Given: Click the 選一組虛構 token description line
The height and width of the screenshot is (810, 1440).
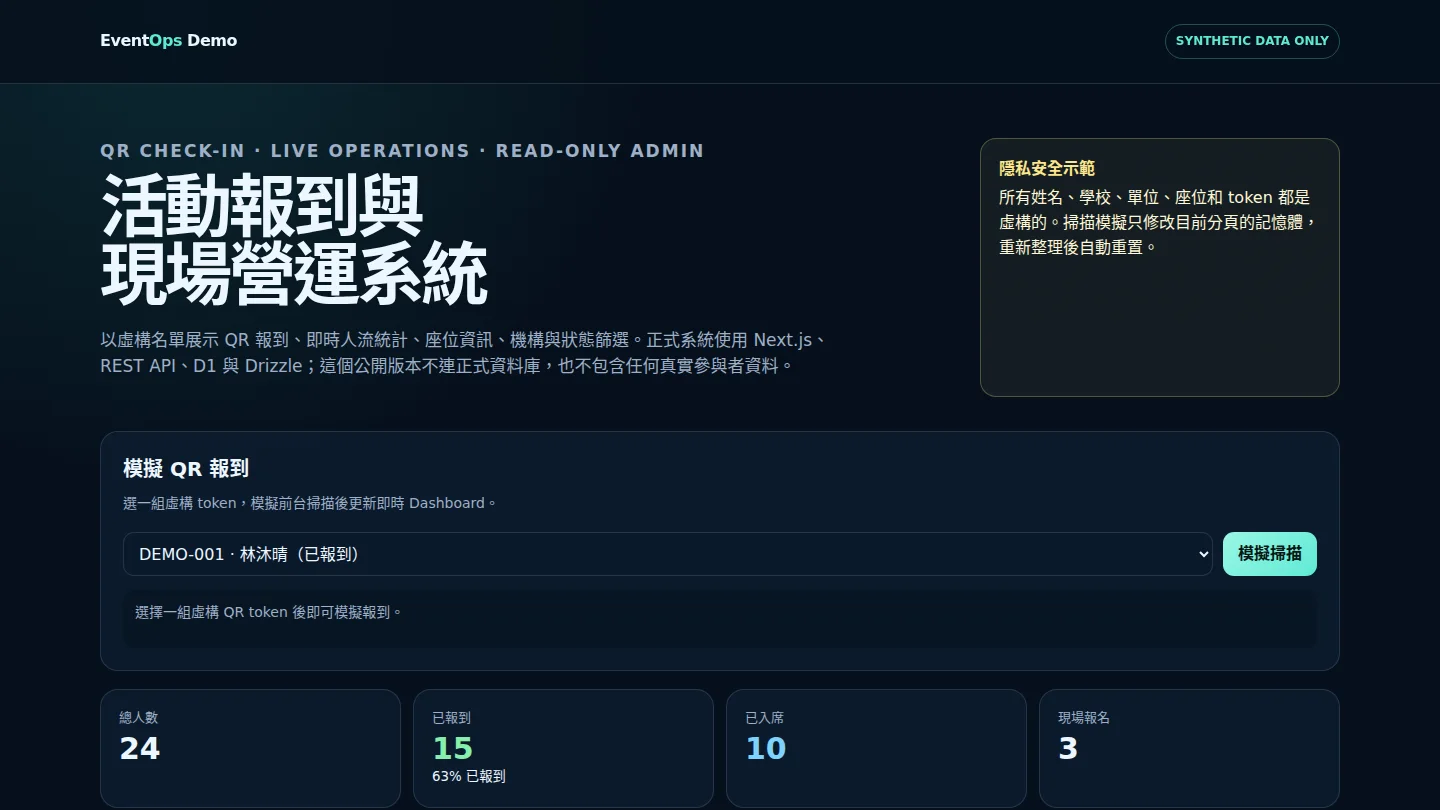Looking at the screenshot, I should coord(310,503).
